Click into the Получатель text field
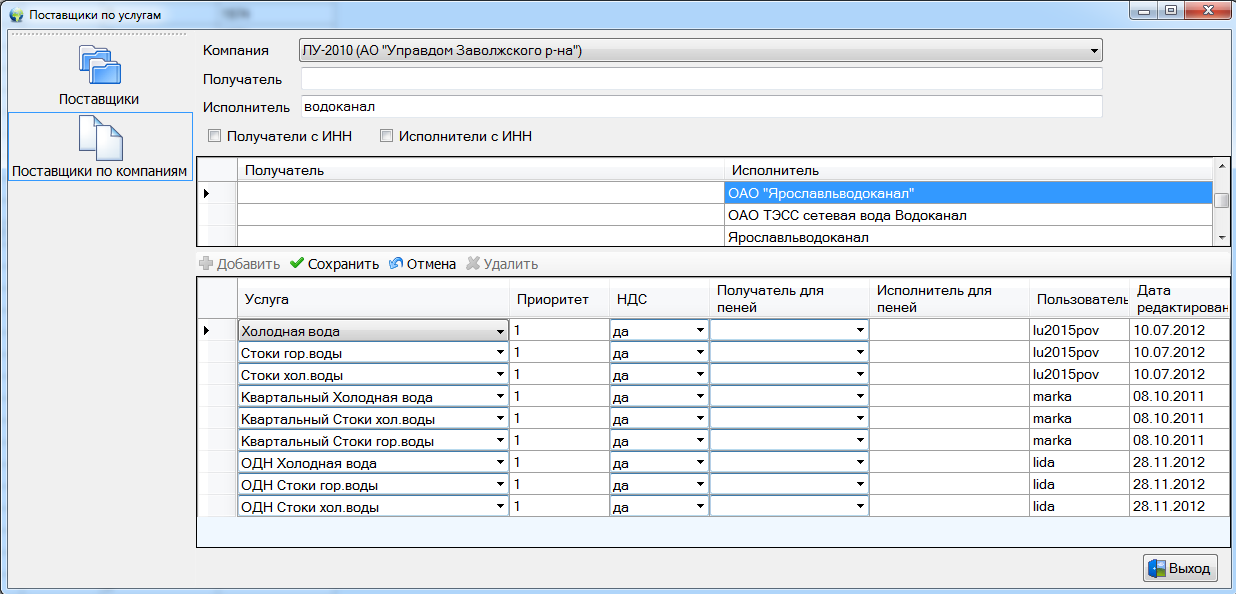The image size is (1236, 594). coord(700,79)
